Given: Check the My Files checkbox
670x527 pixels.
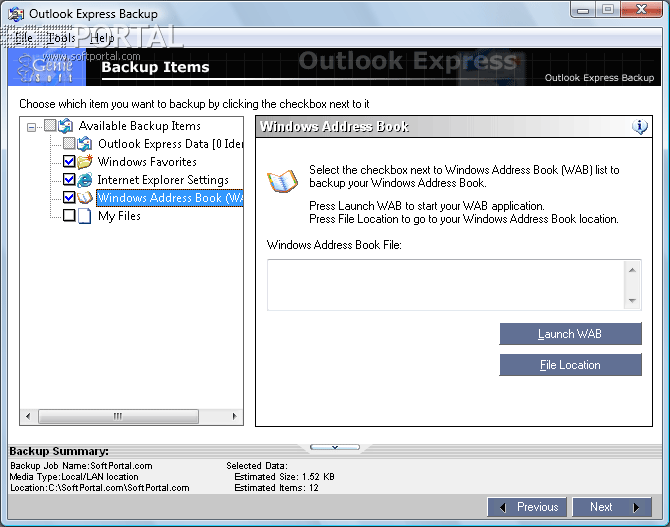Looking at the screenshot, I should [69, 215].
